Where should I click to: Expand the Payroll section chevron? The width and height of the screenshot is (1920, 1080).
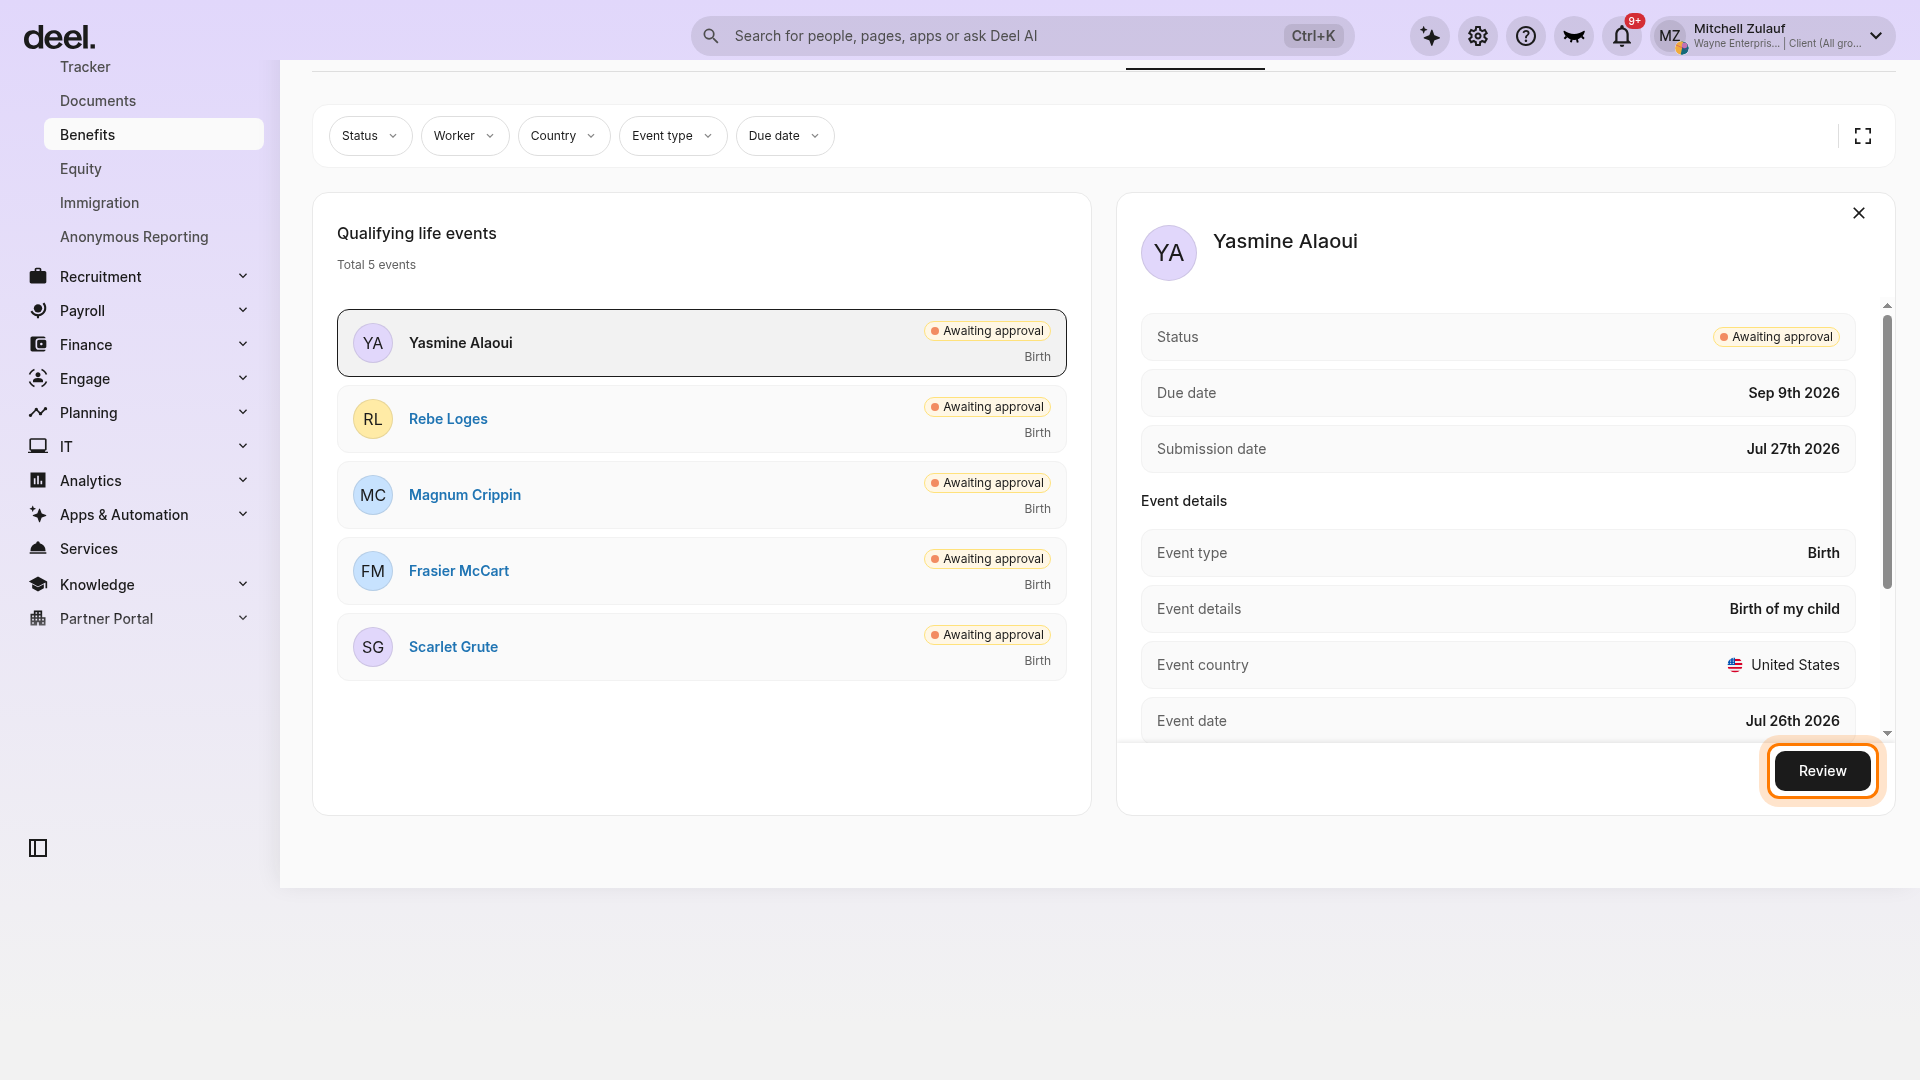click(x=243, y=310)
